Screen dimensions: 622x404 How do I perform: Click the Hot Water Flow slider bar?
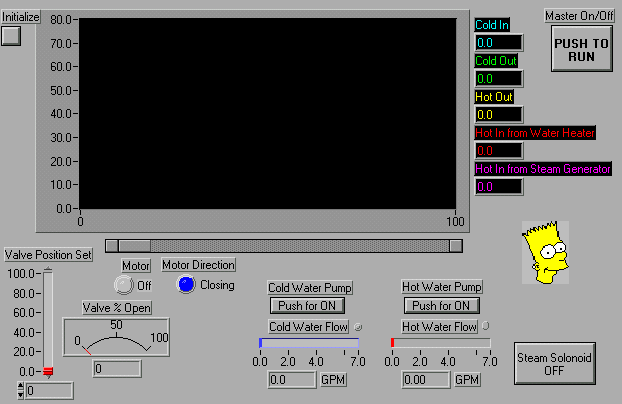point(441,343)
